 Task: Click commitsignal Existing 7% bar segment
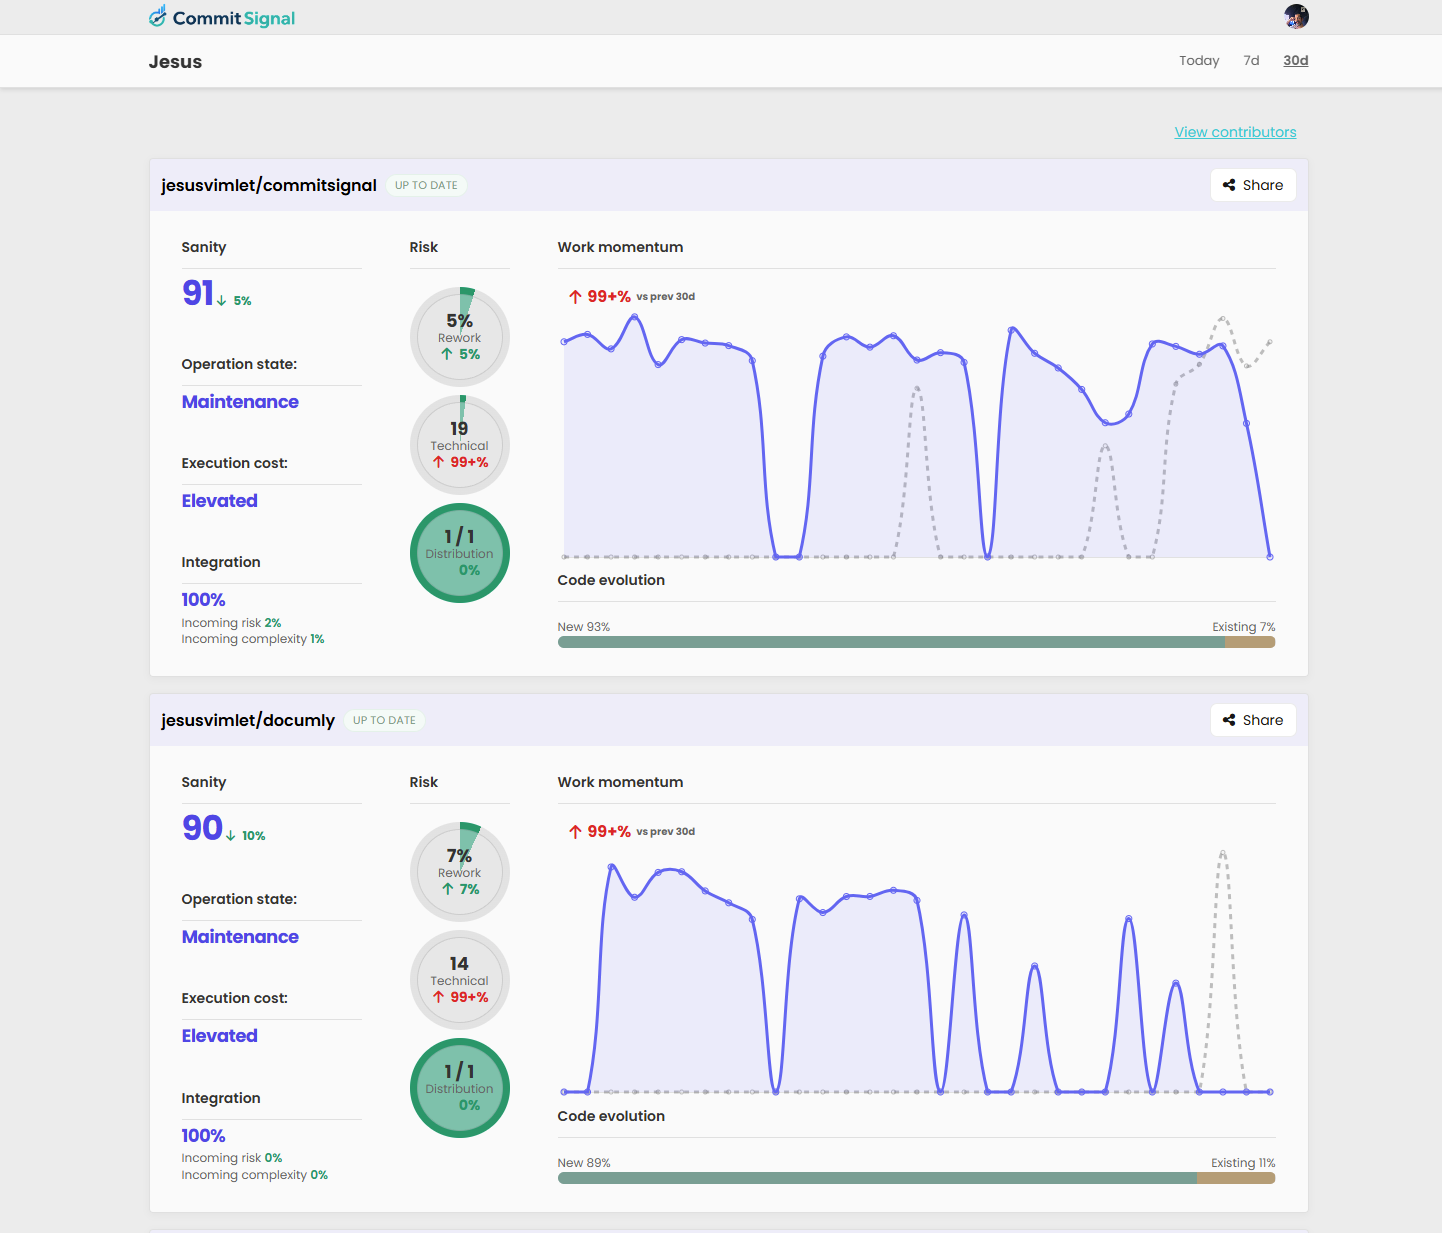[1250, 642]
